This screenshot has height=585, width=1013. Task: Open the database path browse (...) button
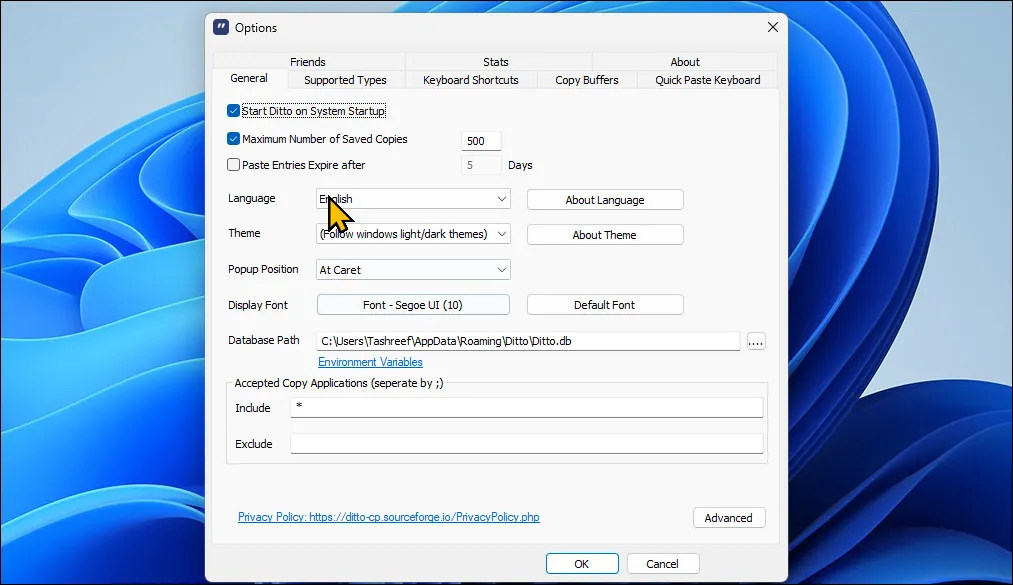[756, 341]
